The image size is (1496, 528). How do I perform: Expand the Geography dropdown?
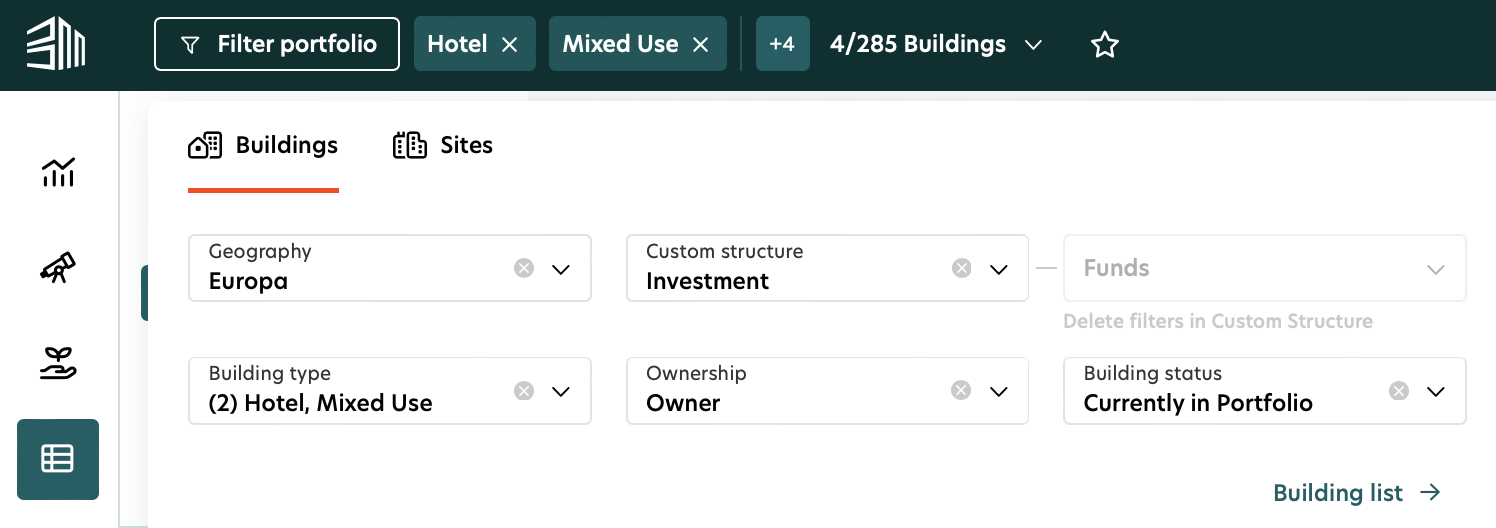(561, 269)
